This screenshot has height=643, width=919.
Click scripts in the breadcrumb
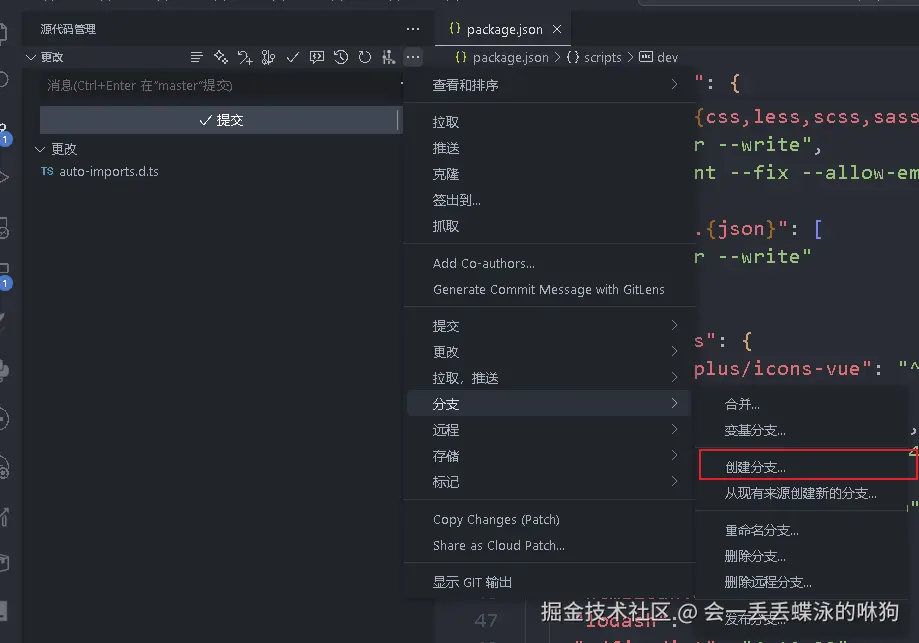click(603, 57)
